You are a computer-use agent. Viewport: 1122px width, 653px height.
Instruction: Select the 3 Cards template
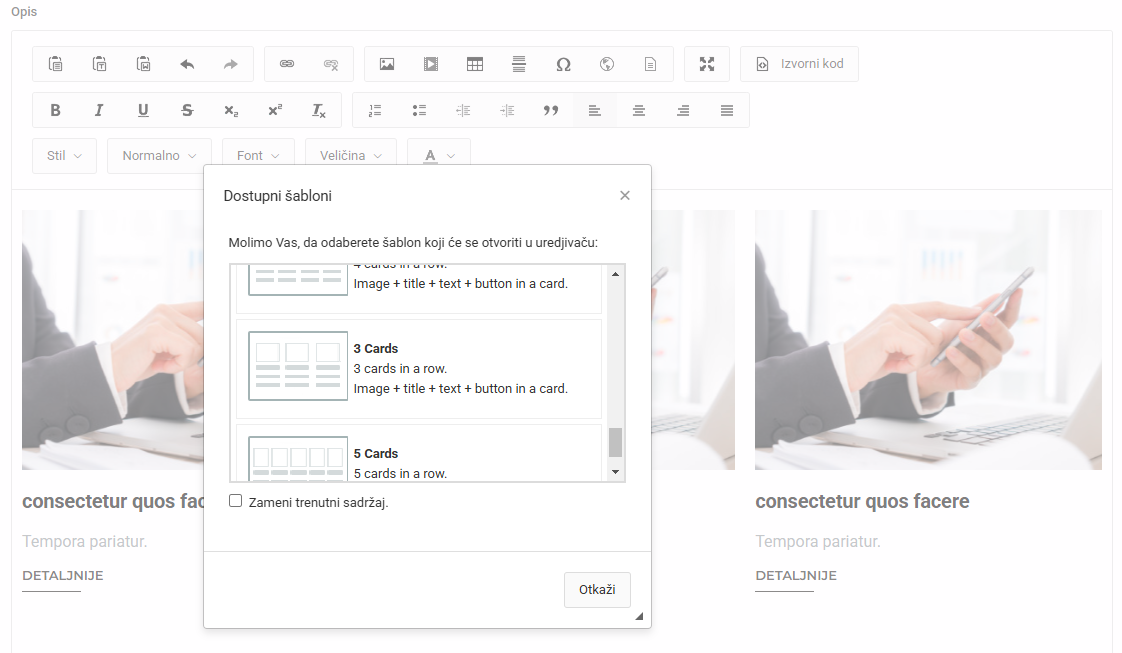click(x=419, y=368)
